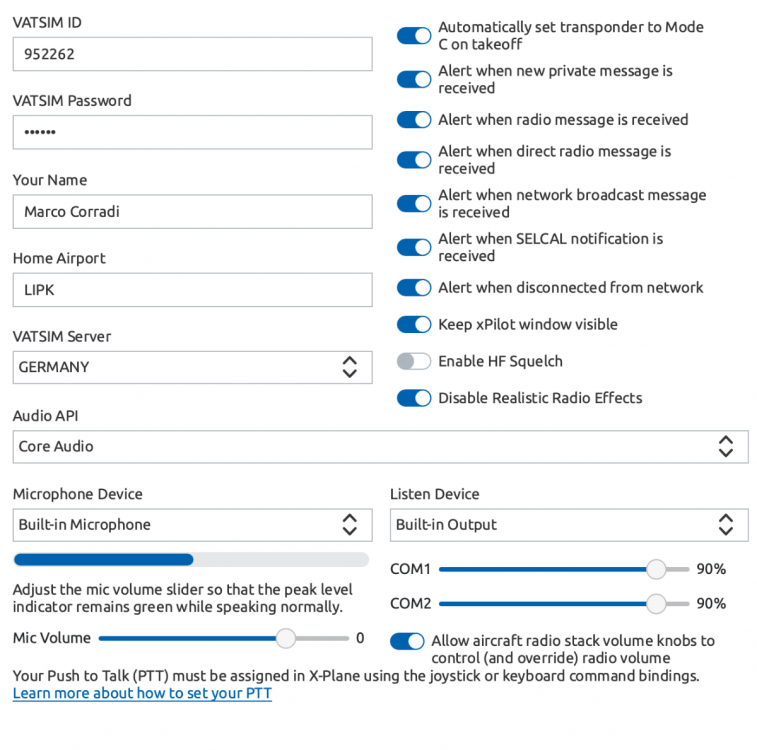
Task: Disable alert for new private messages
Action: click(413, 80)
